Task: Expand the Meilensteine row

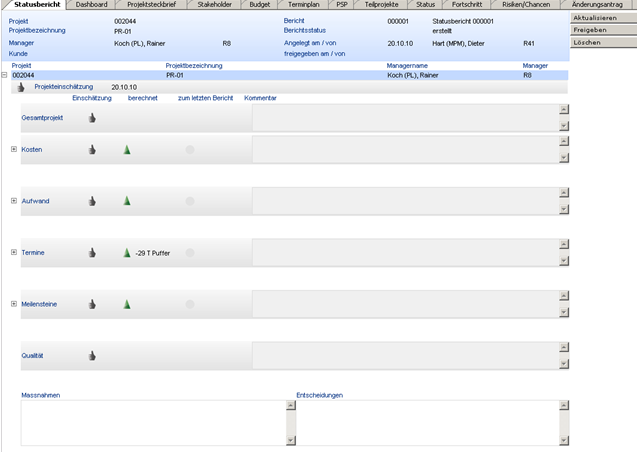Action: tap(14, 304)
